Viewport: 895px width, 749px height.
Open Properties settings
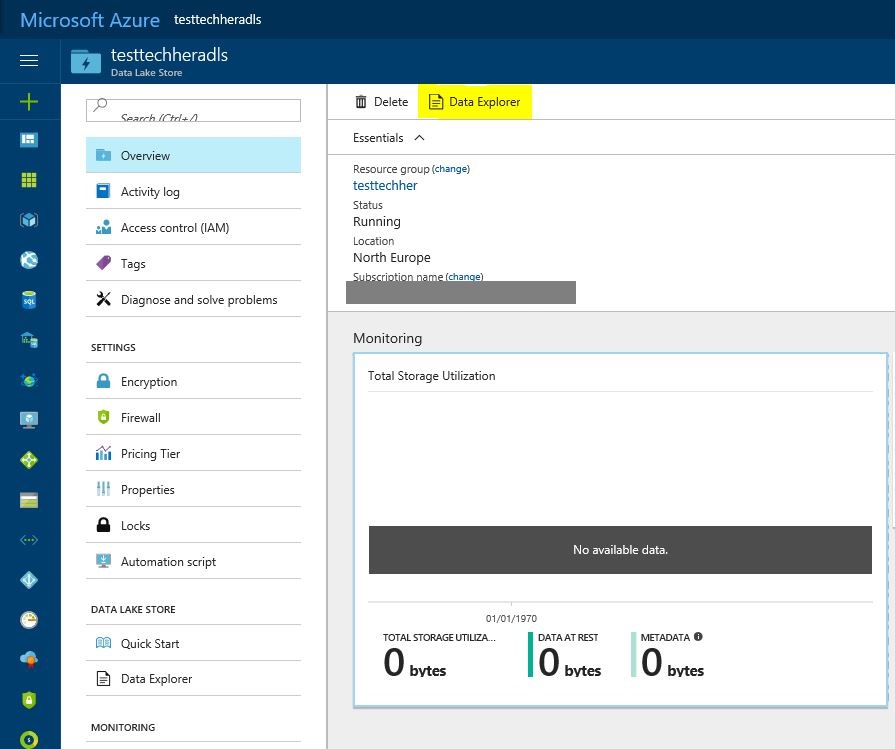193,489
